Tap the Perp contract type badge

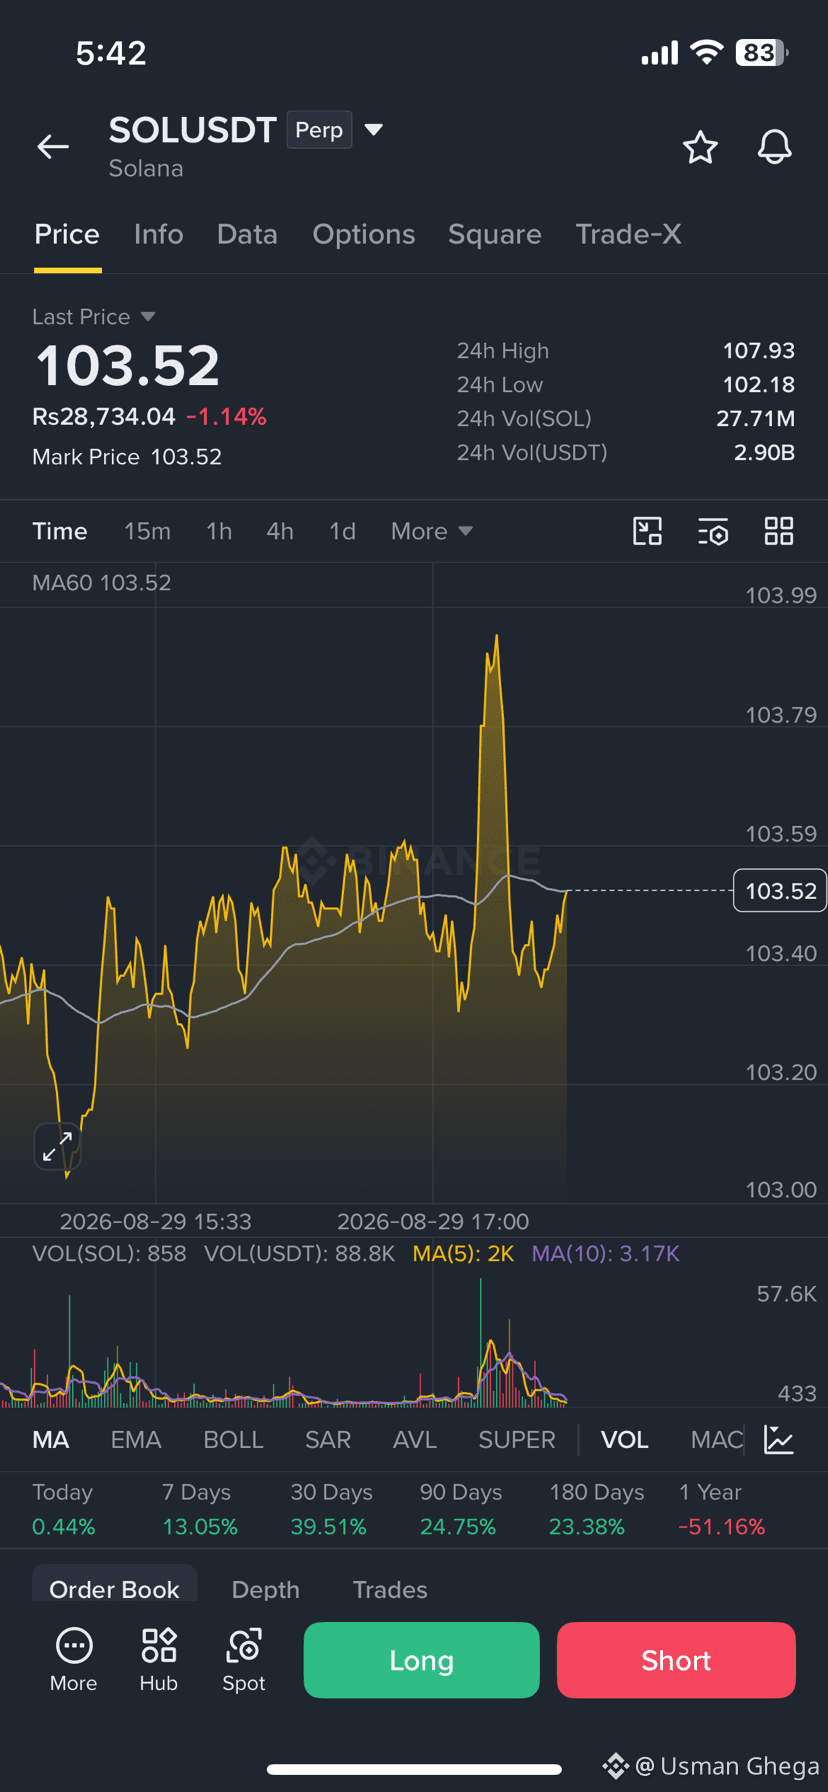click(x=319, y=130)
